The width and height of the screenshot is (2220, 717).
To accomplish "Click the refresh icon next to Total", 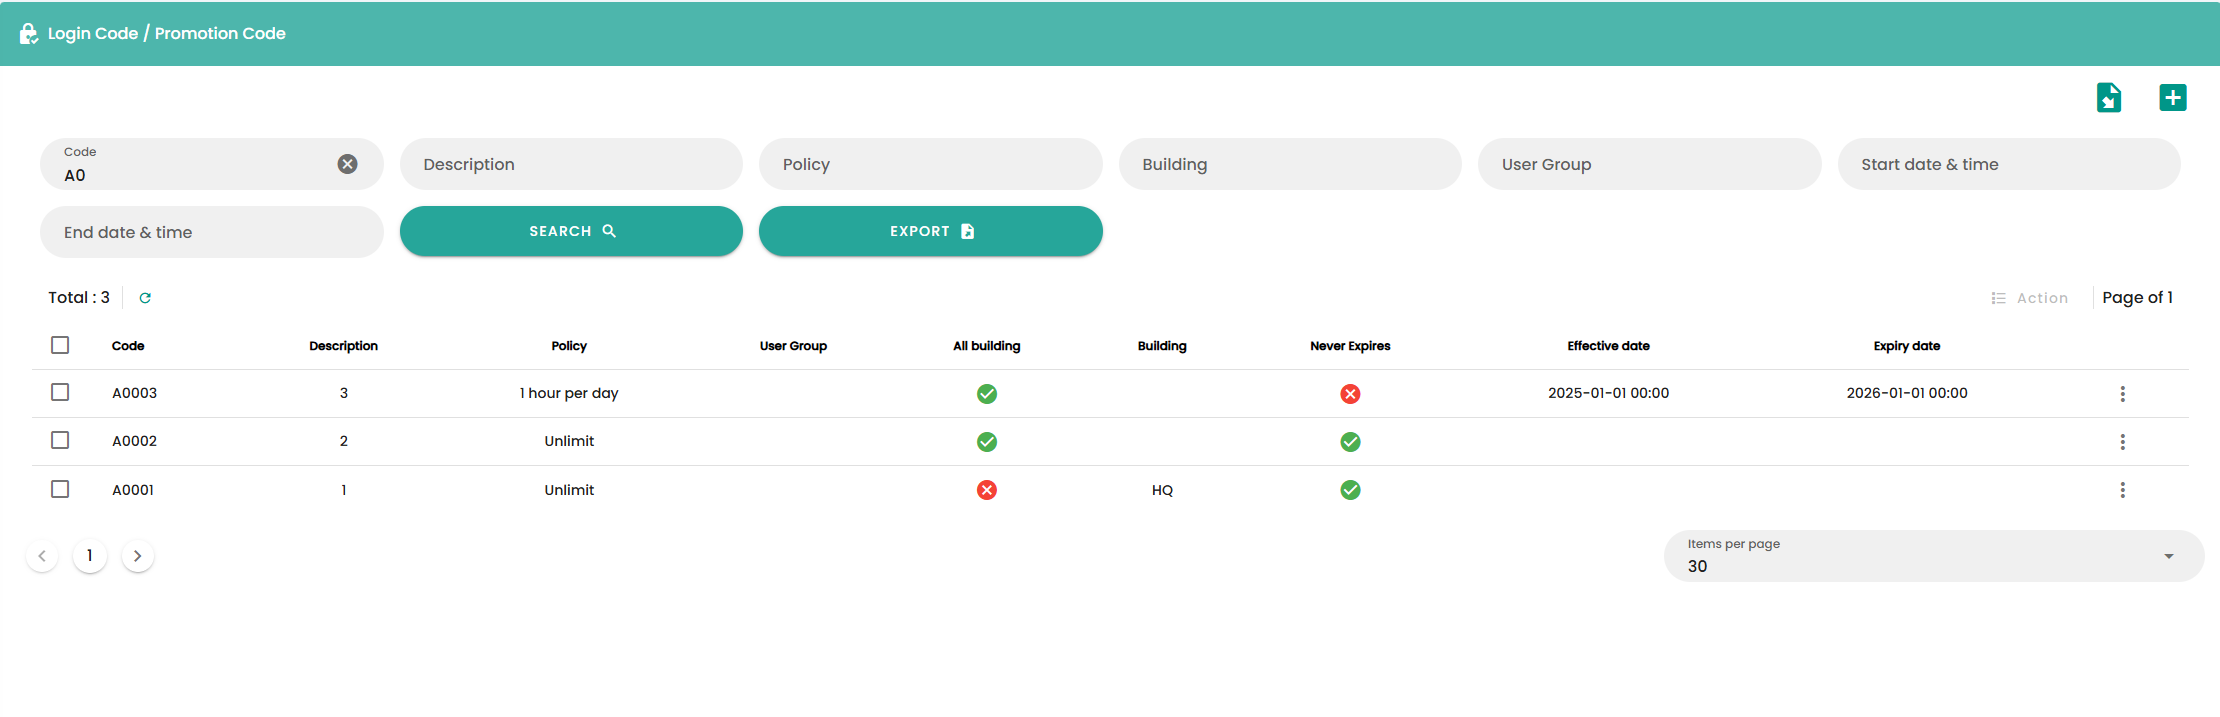I will [145, 298].
